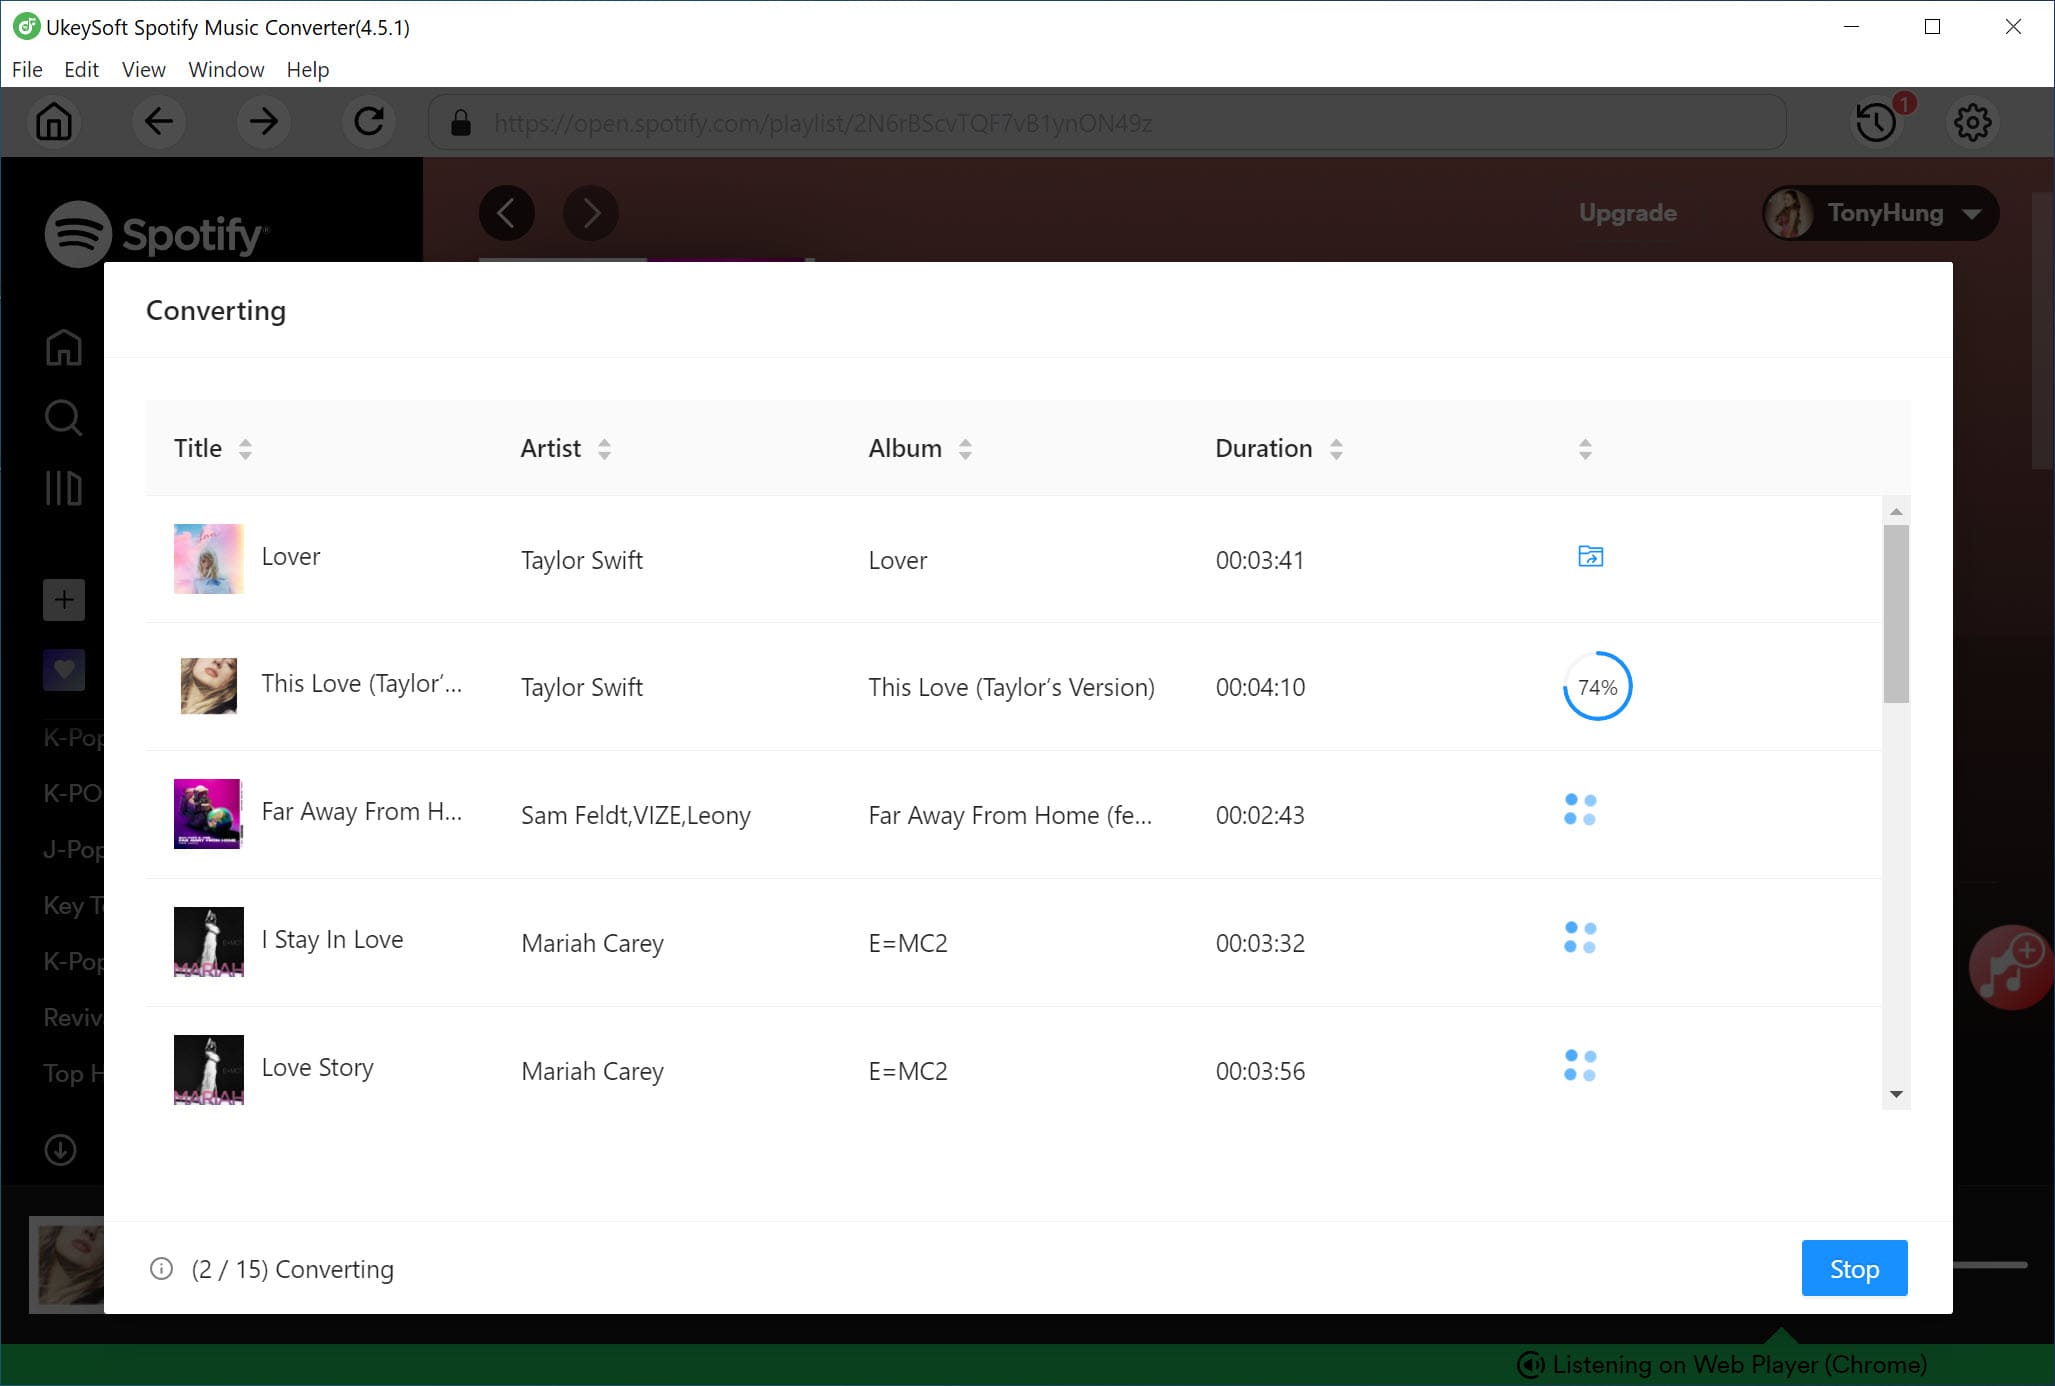Screen dimensions: 2055x1386
Task: Click the back navigation arrow in toolbar
Action: pos(158,122)
